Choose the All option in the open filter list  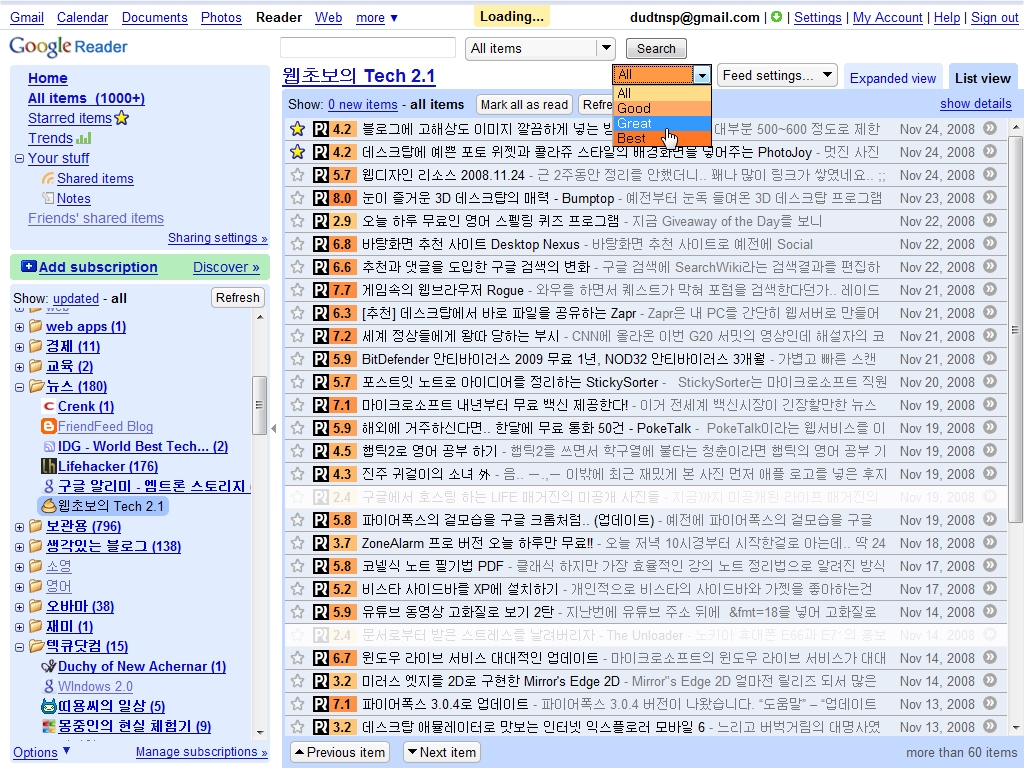(x=662, y=93)
